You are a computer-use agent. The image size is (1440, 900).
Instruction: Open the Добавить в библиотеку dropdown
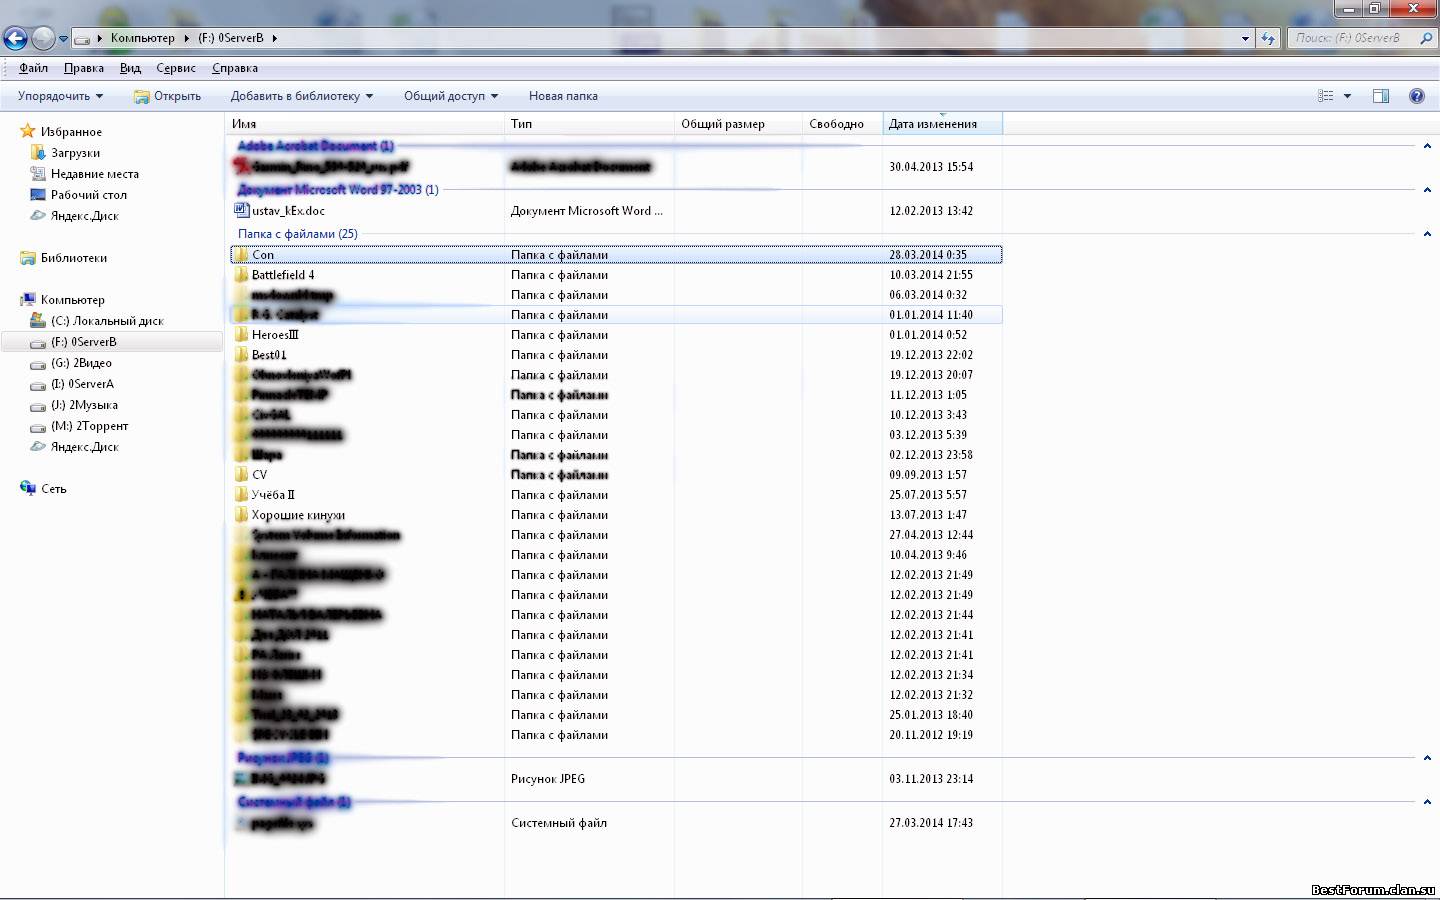pos(301,96)
